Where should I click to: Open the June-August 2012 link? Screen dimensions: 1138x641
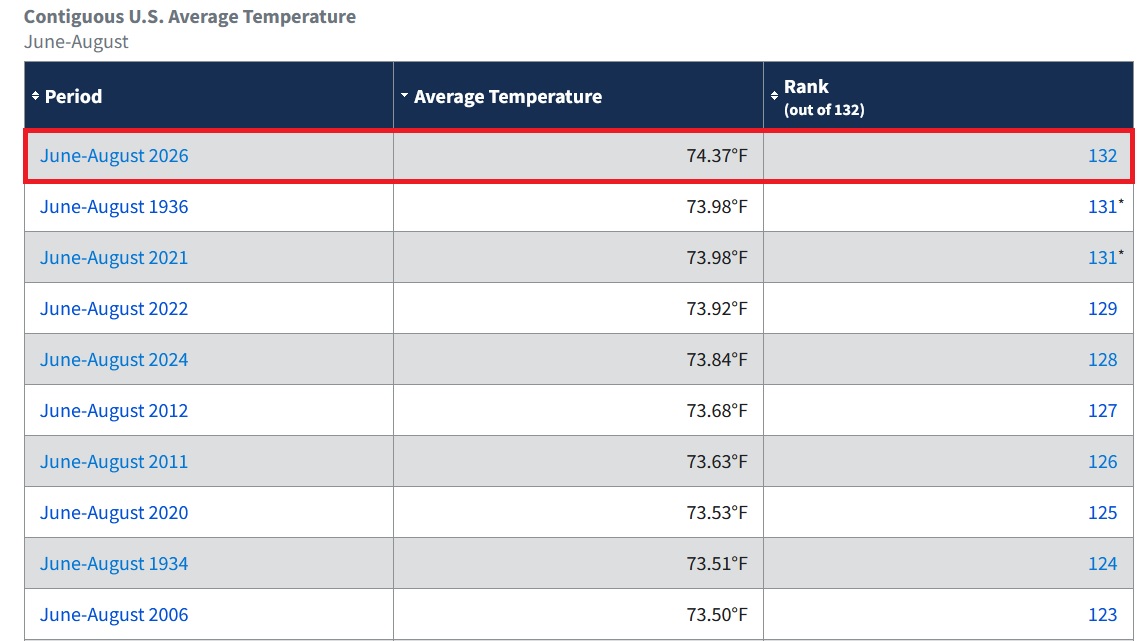click(x=114, y=411)
